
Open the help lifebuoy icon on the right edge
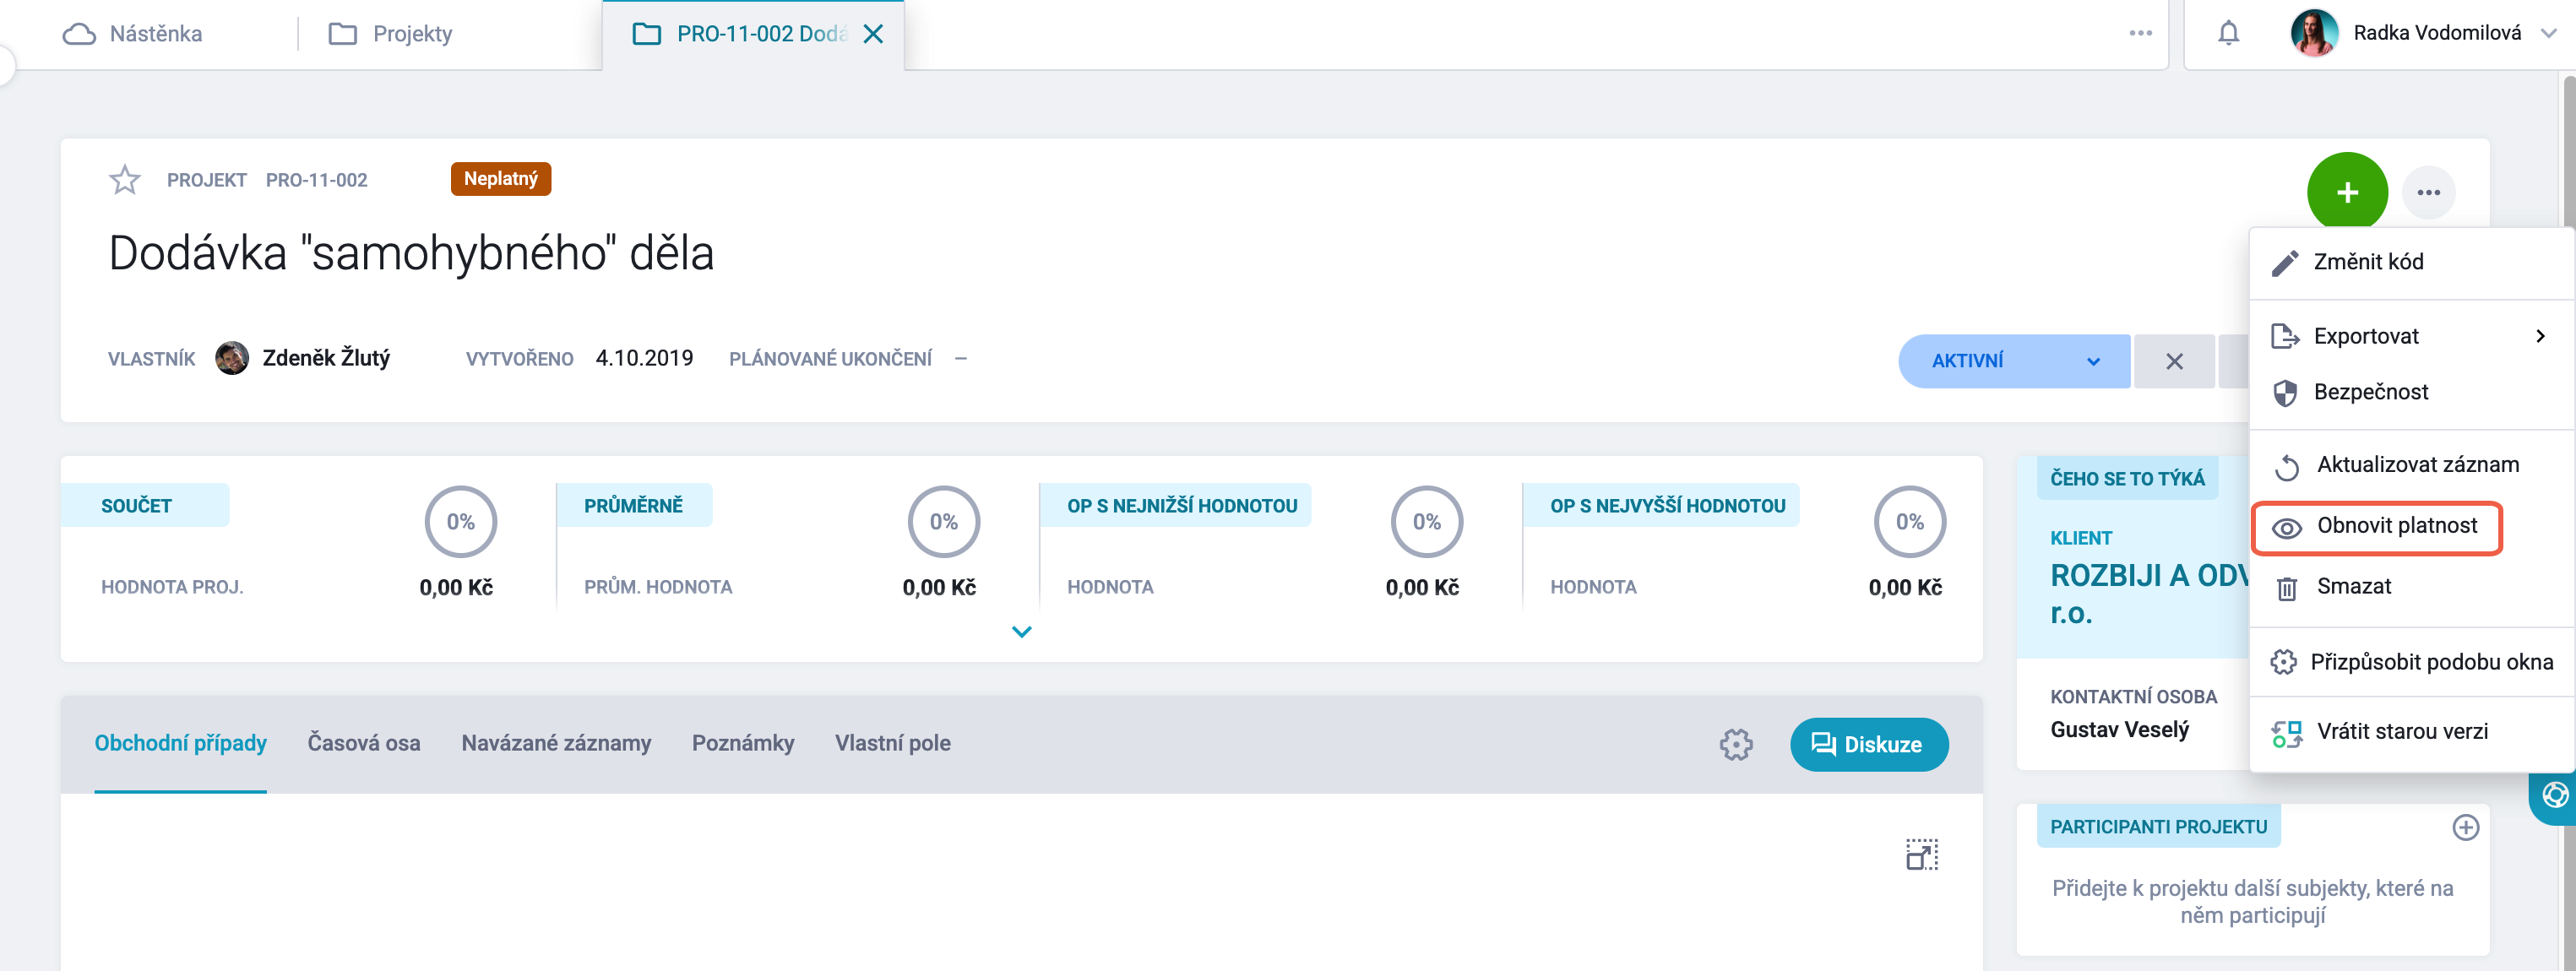2555,795
